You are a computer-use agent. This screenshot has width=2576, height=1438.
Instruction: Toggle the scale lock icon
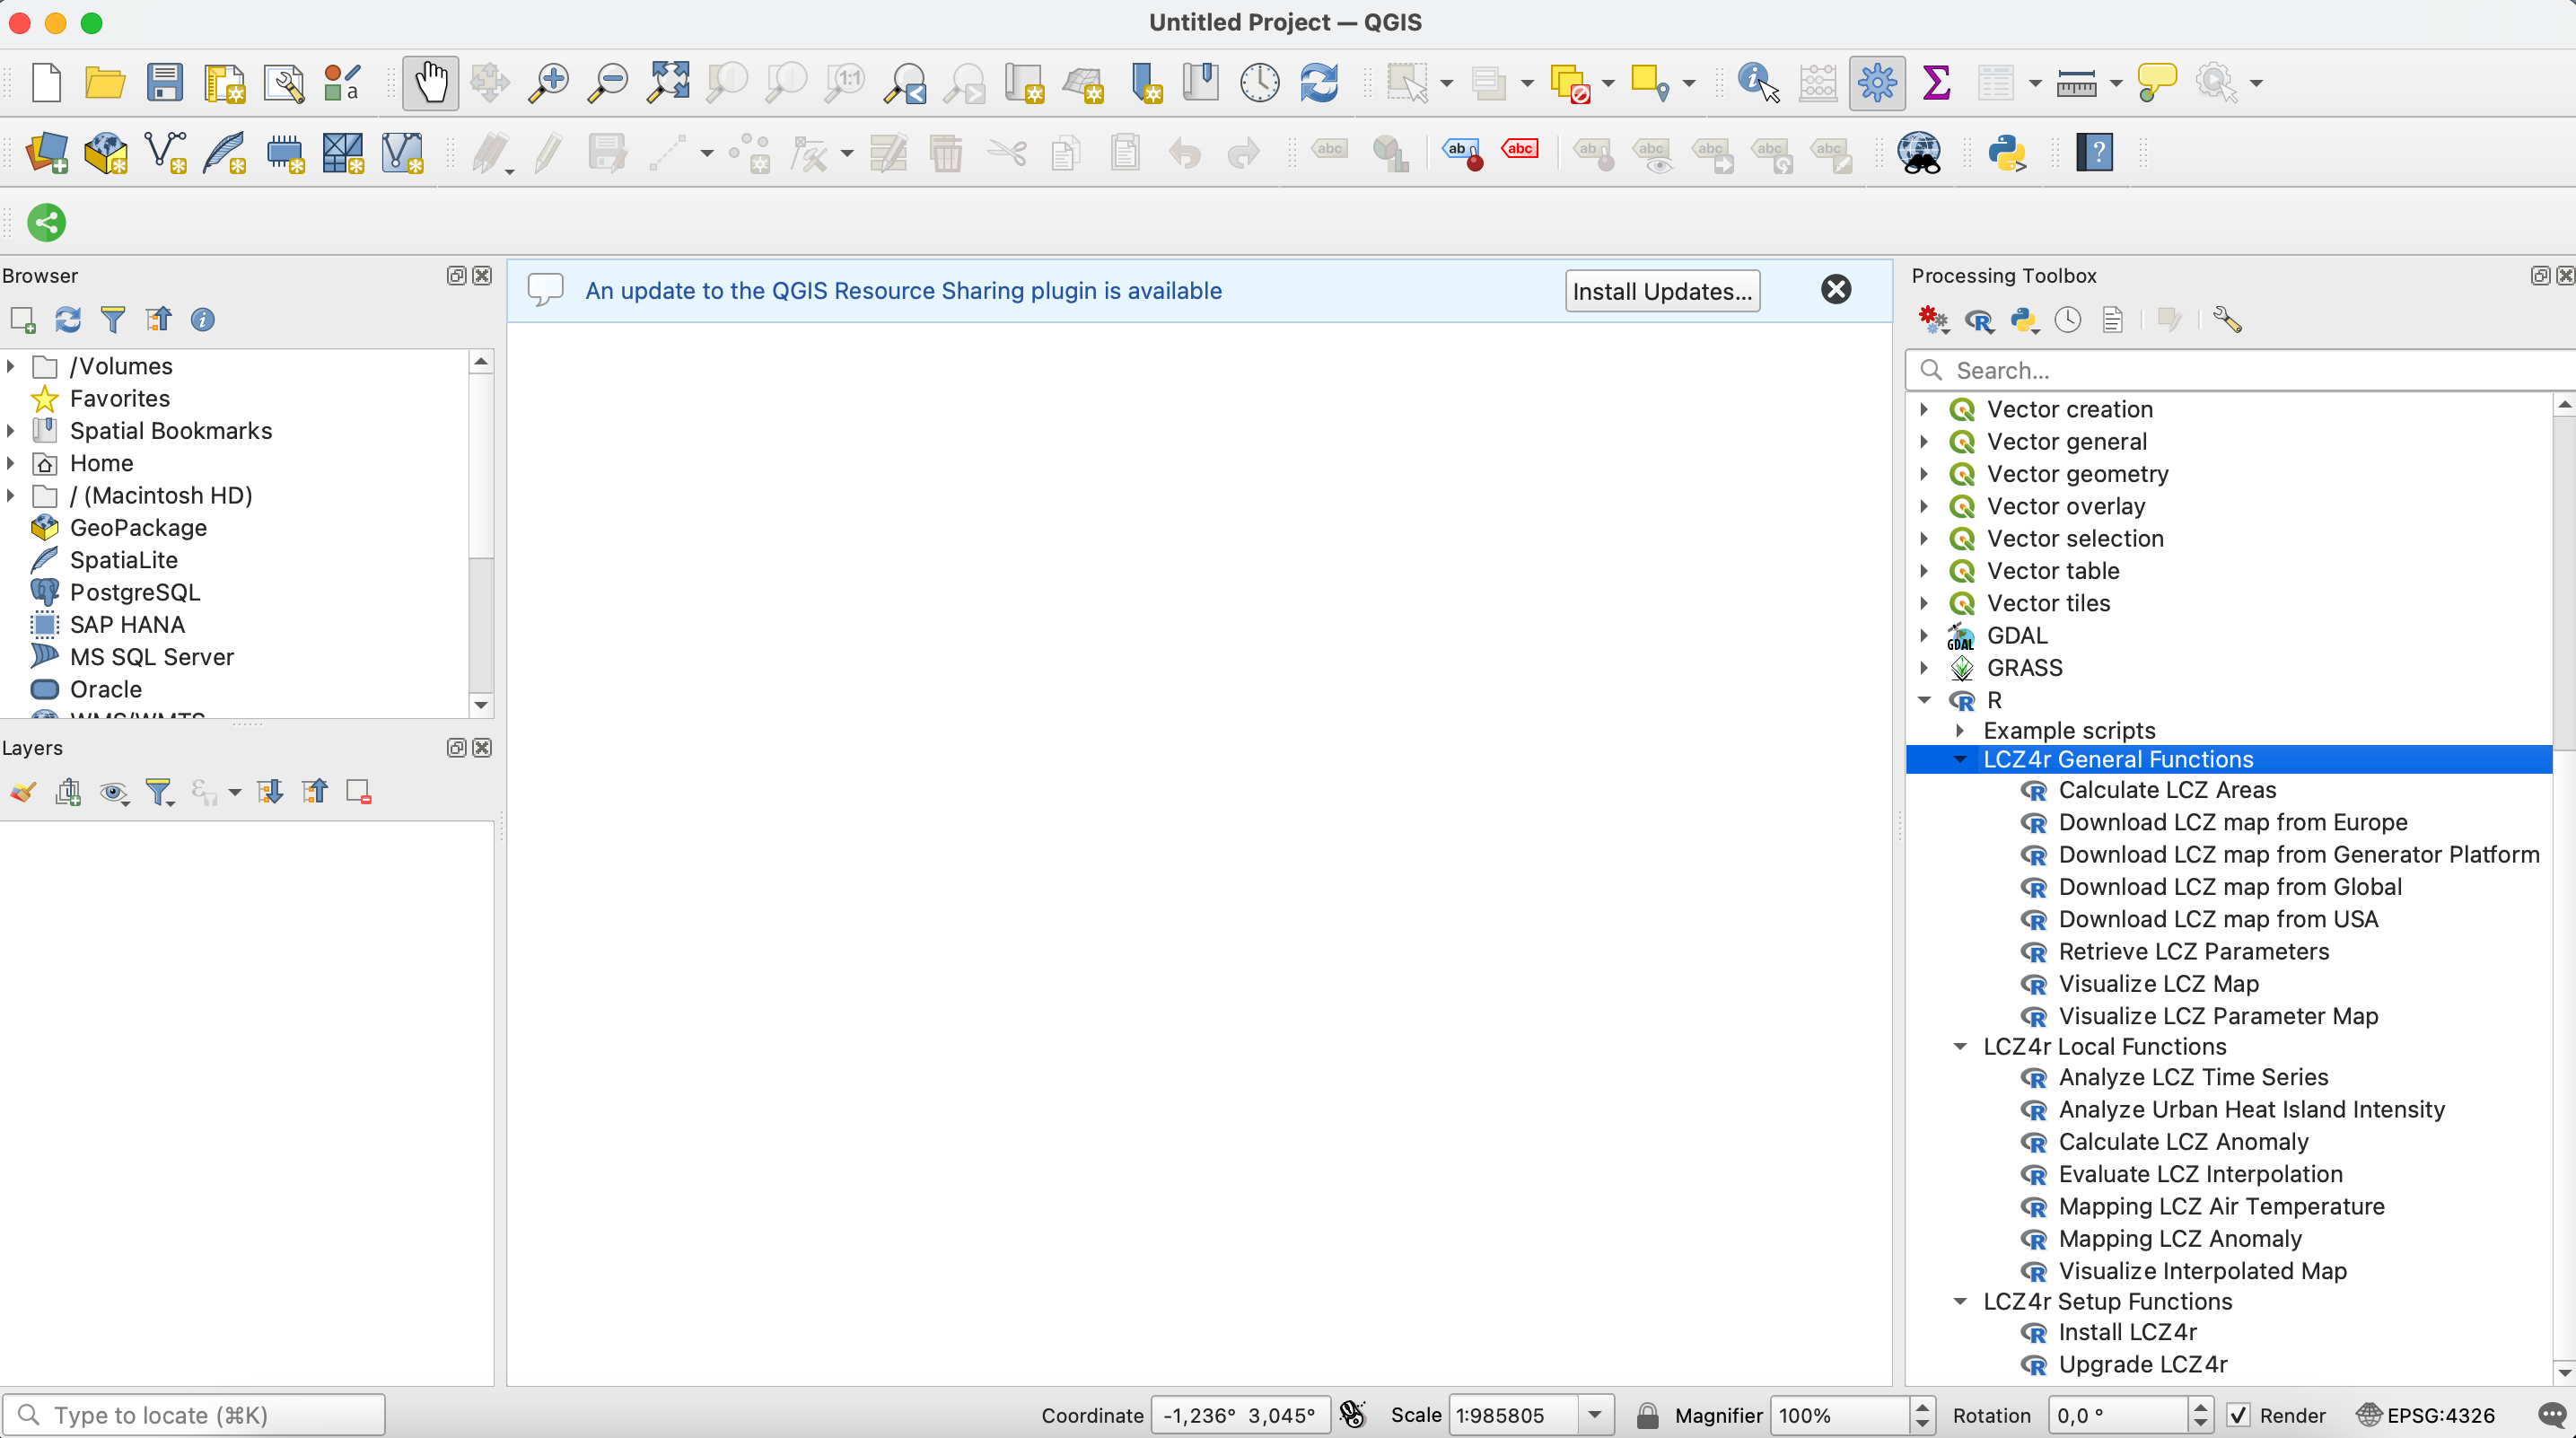click(1646, 1414)
